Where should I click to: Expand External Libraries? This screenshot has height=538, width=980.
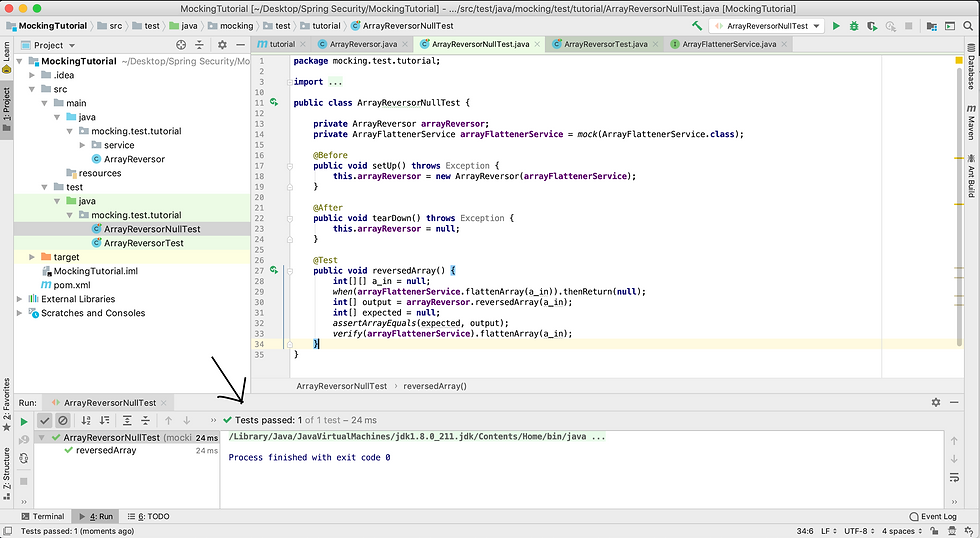[19, 299]
